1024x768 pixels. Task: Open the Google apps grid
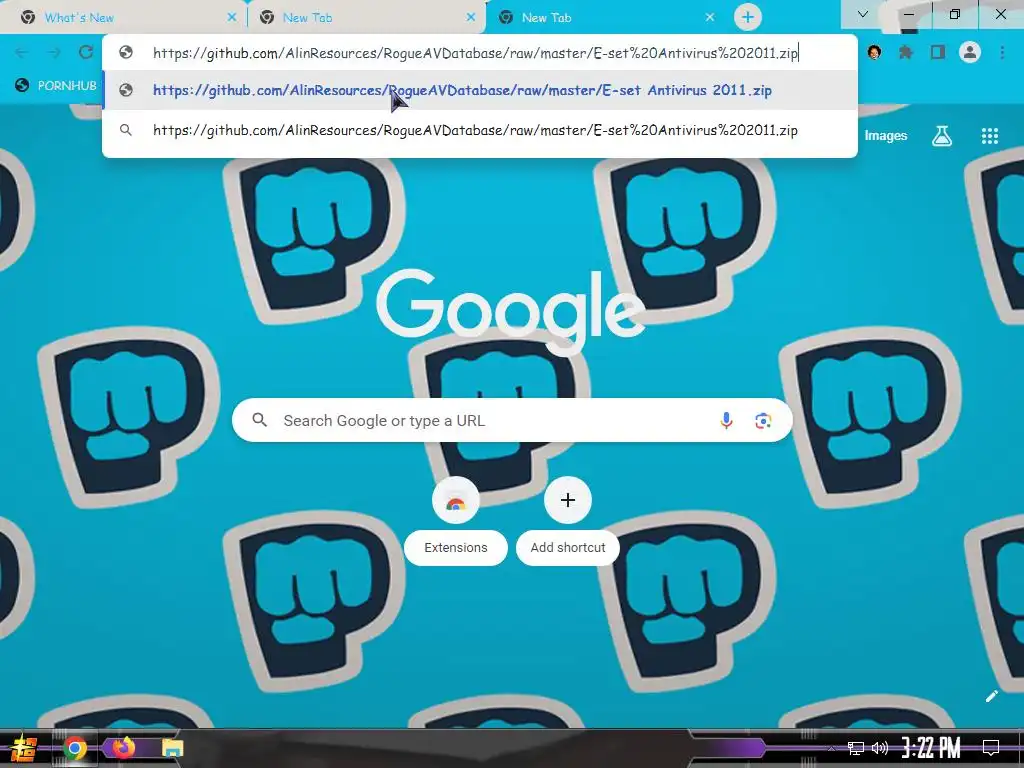click(990, 136)
